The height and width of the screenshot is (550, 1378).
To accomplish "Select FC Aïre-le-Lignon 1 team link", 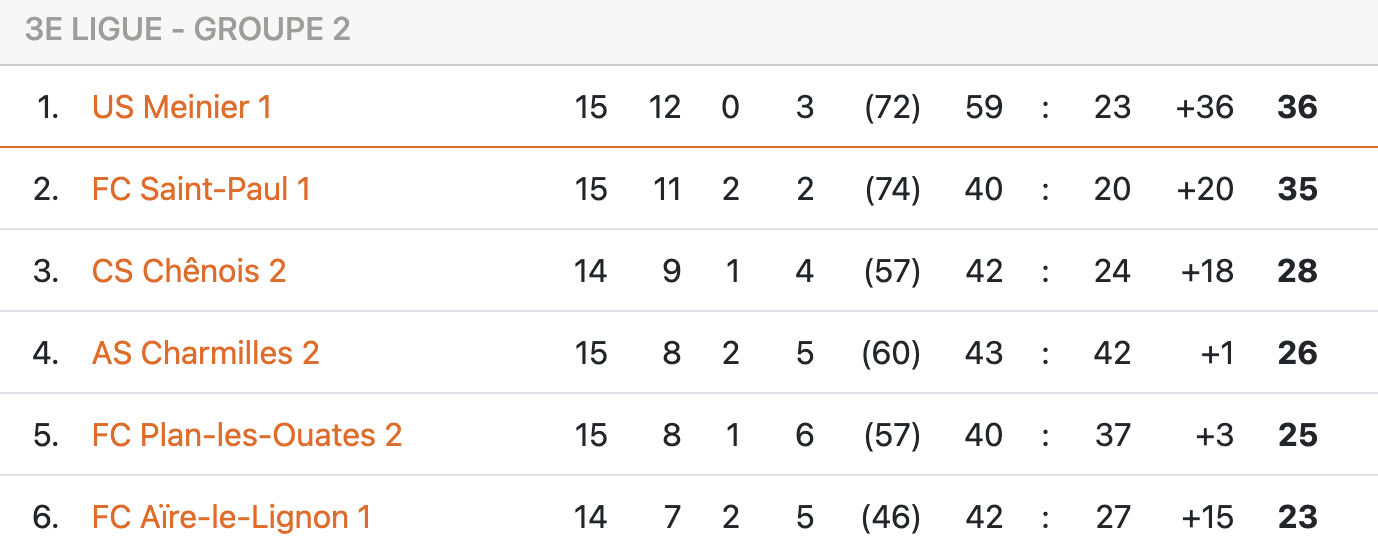I will 231,517.
